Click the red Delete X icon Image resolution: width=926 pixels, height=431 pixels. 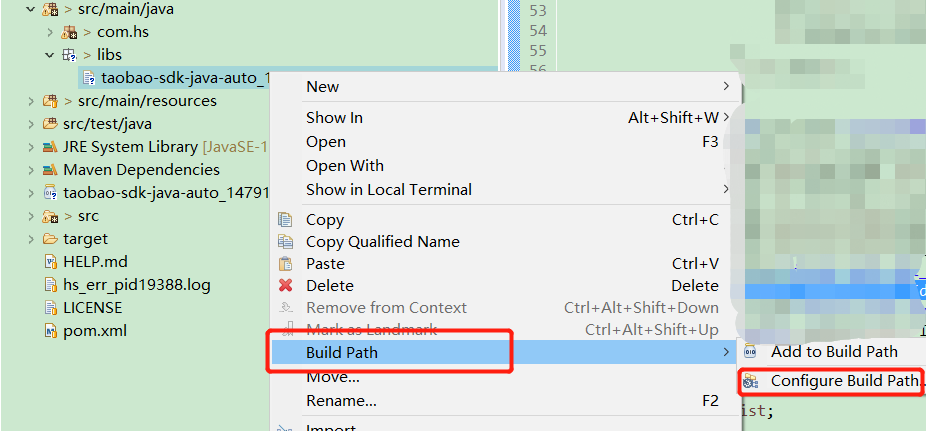[x=286, y=286]
